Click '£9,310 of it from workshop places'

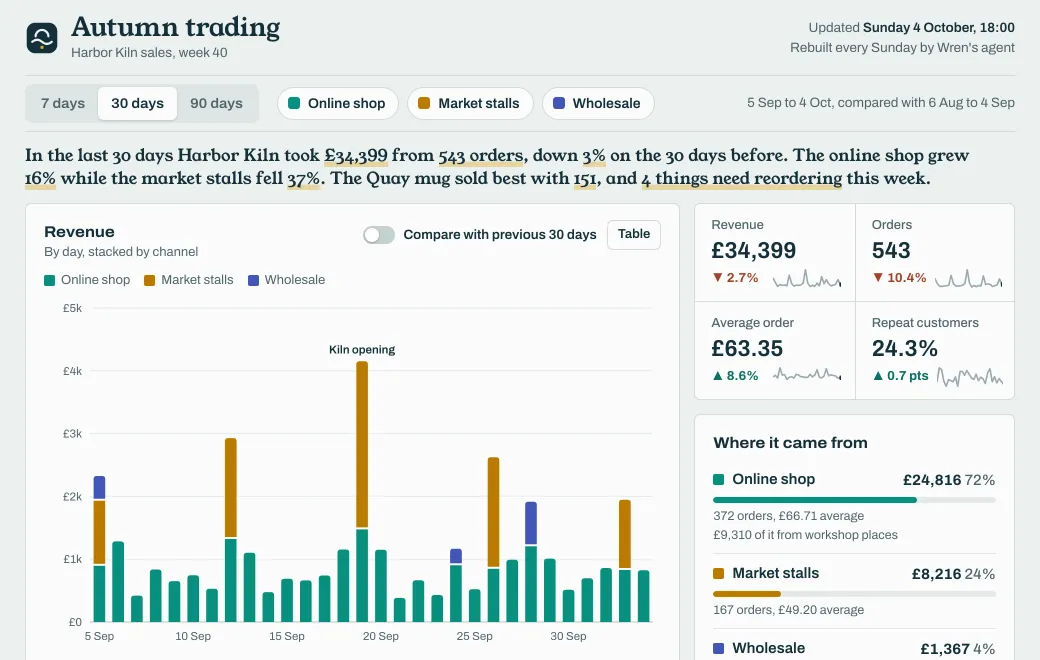tap(805, 535)
